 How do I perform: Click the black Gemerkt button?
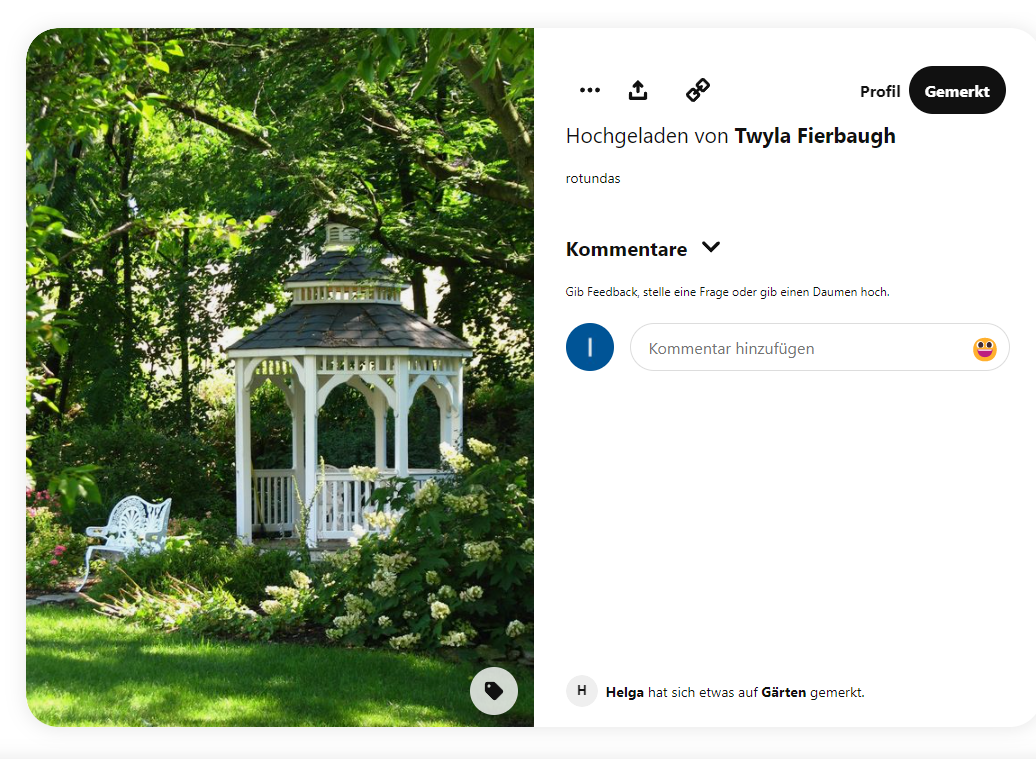click(x=957, y=91)
